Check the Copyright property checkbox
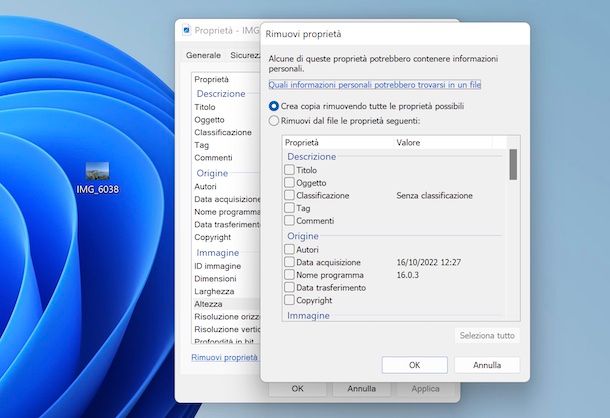The height and width of the screenshot is (418, 610). 289,300
